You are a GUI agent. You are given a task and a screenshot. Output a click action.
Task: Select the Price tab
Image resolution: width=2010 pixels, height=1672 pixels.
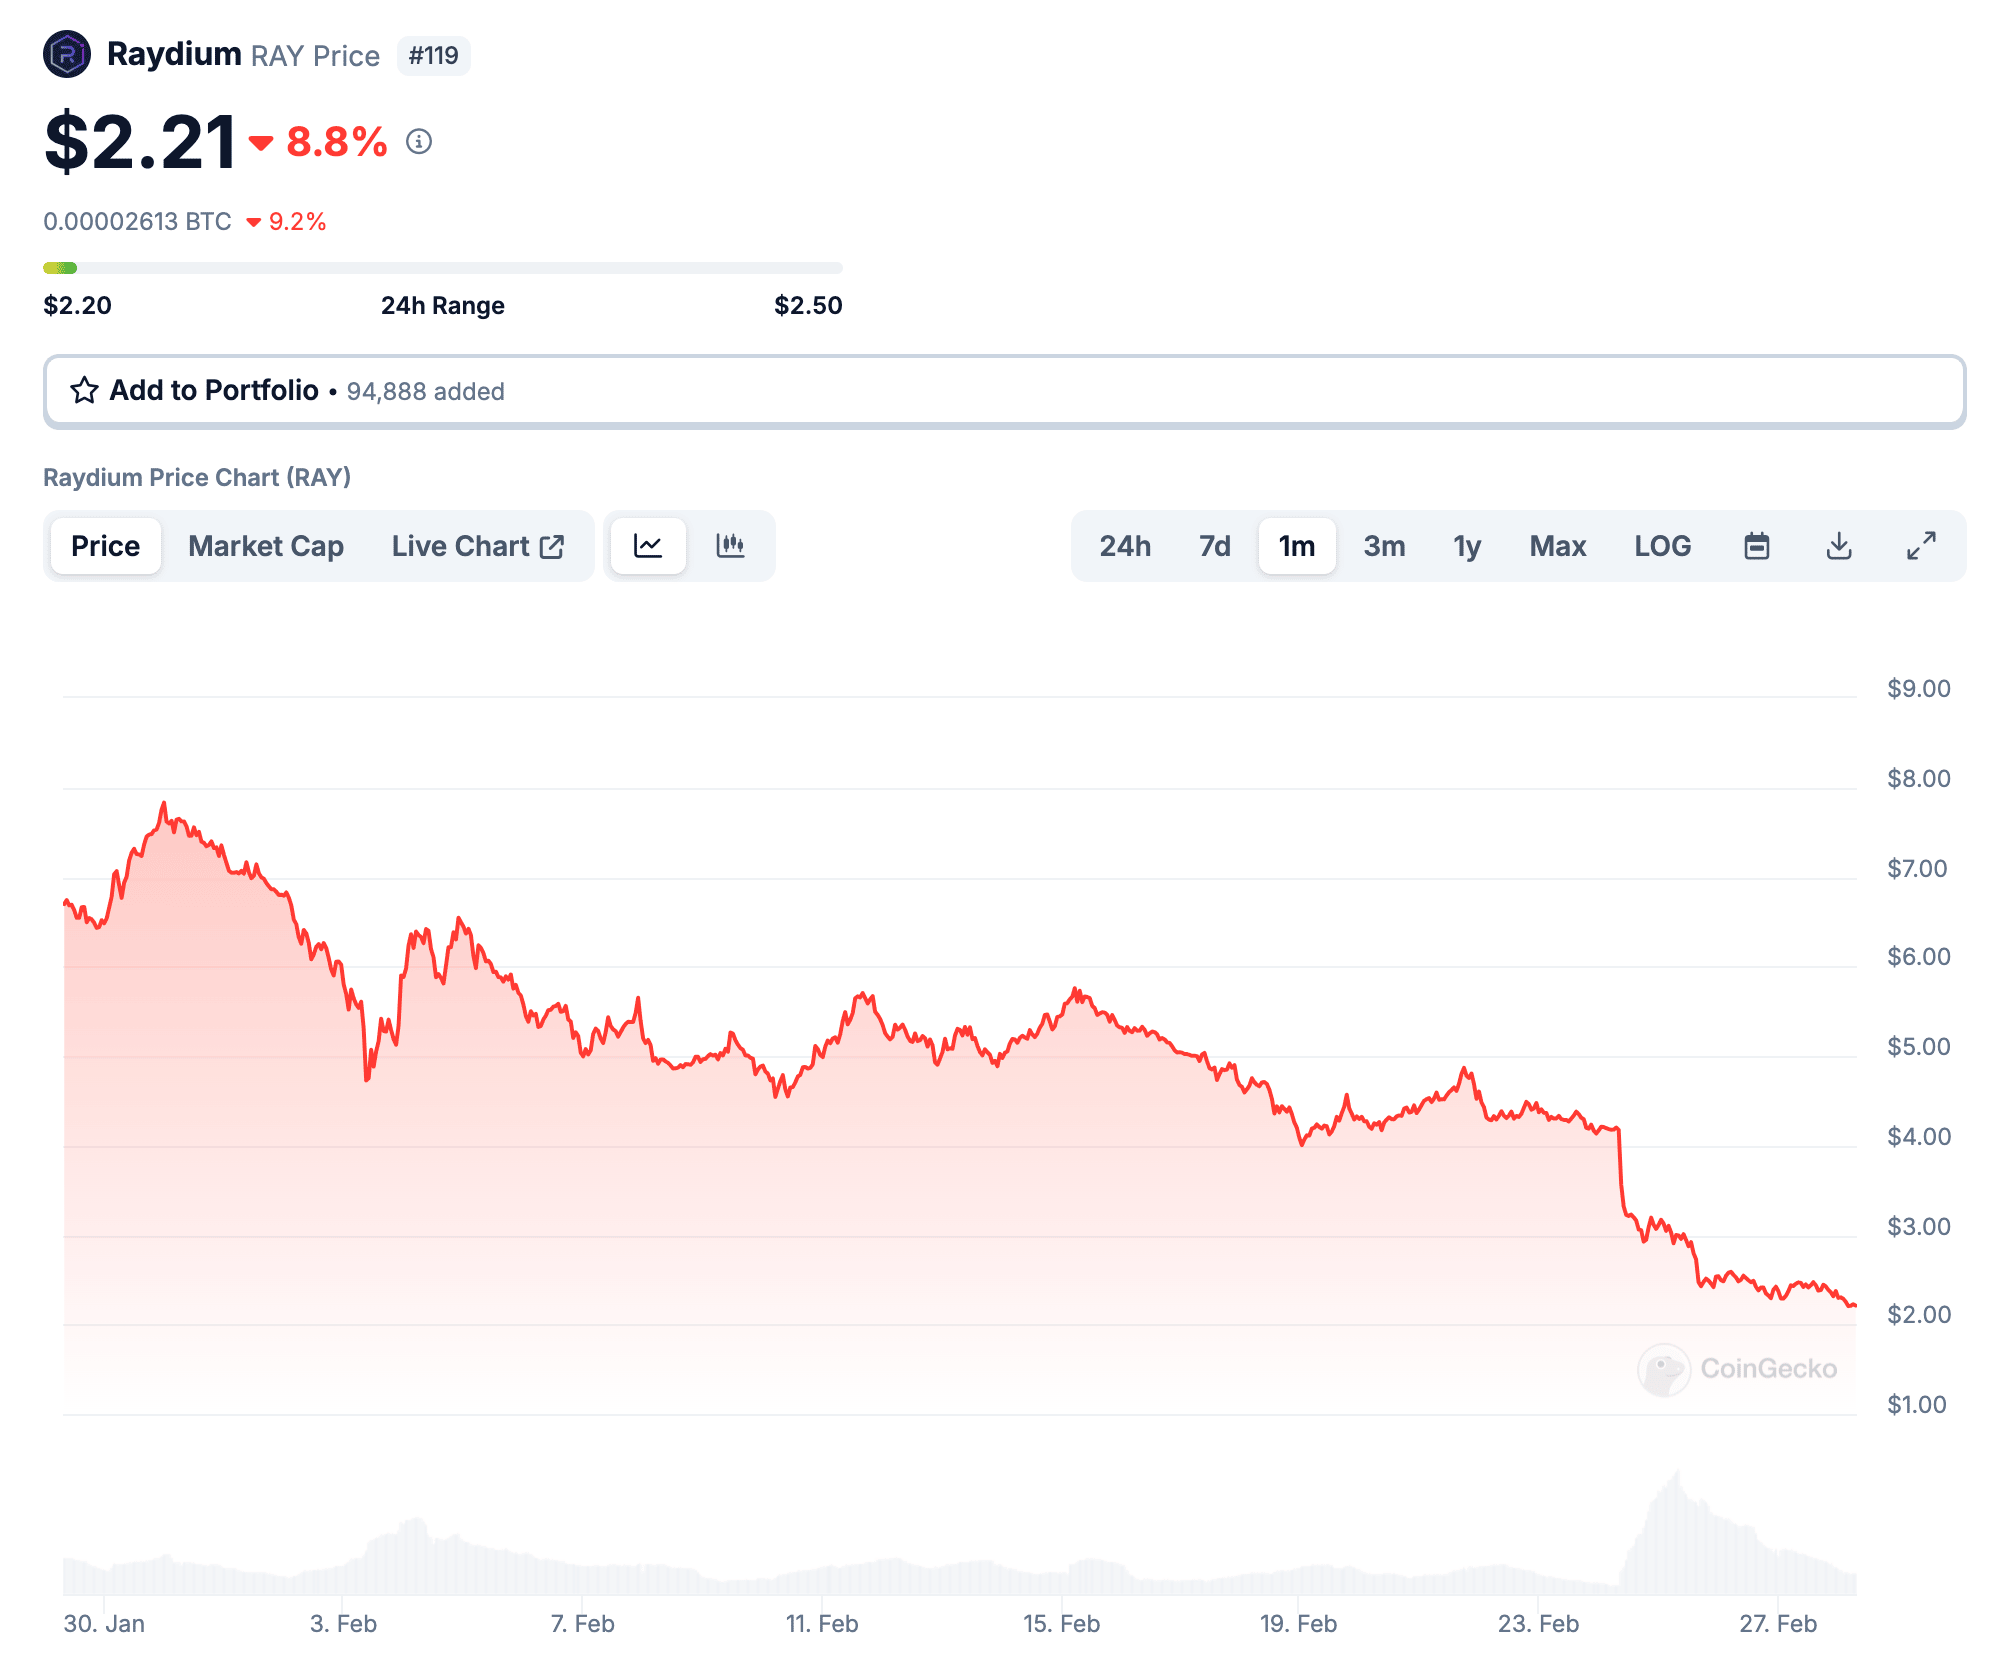(x=106, y=546)
